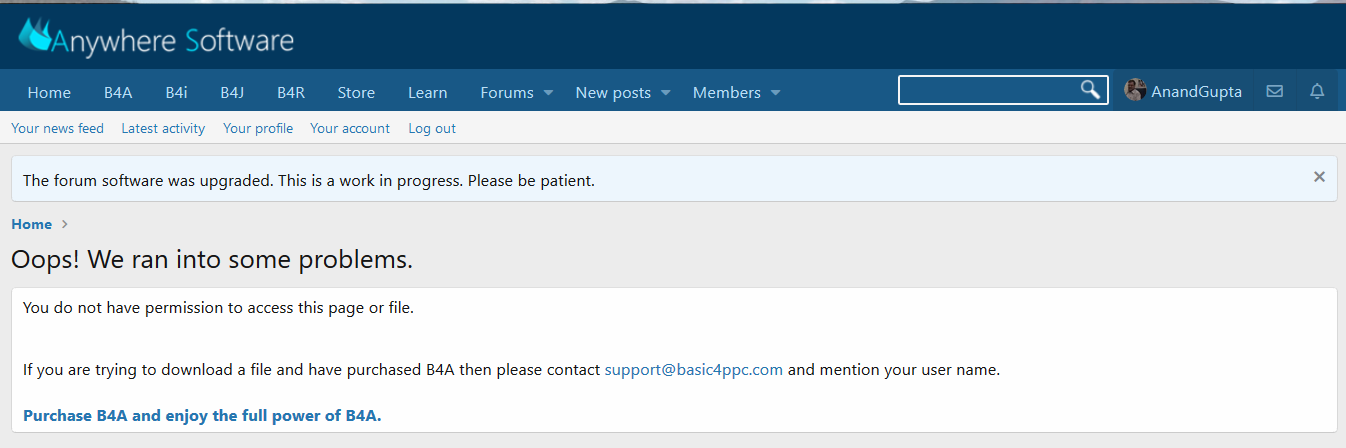The image size is (1346, 448).
Task: Click the search magnifier icon
Action: click(1090, 91)
